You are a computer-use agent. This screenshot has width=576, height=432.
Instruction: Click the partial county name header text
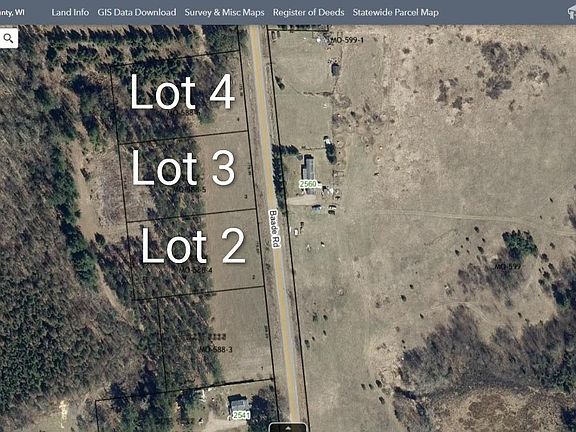[12, 12]
